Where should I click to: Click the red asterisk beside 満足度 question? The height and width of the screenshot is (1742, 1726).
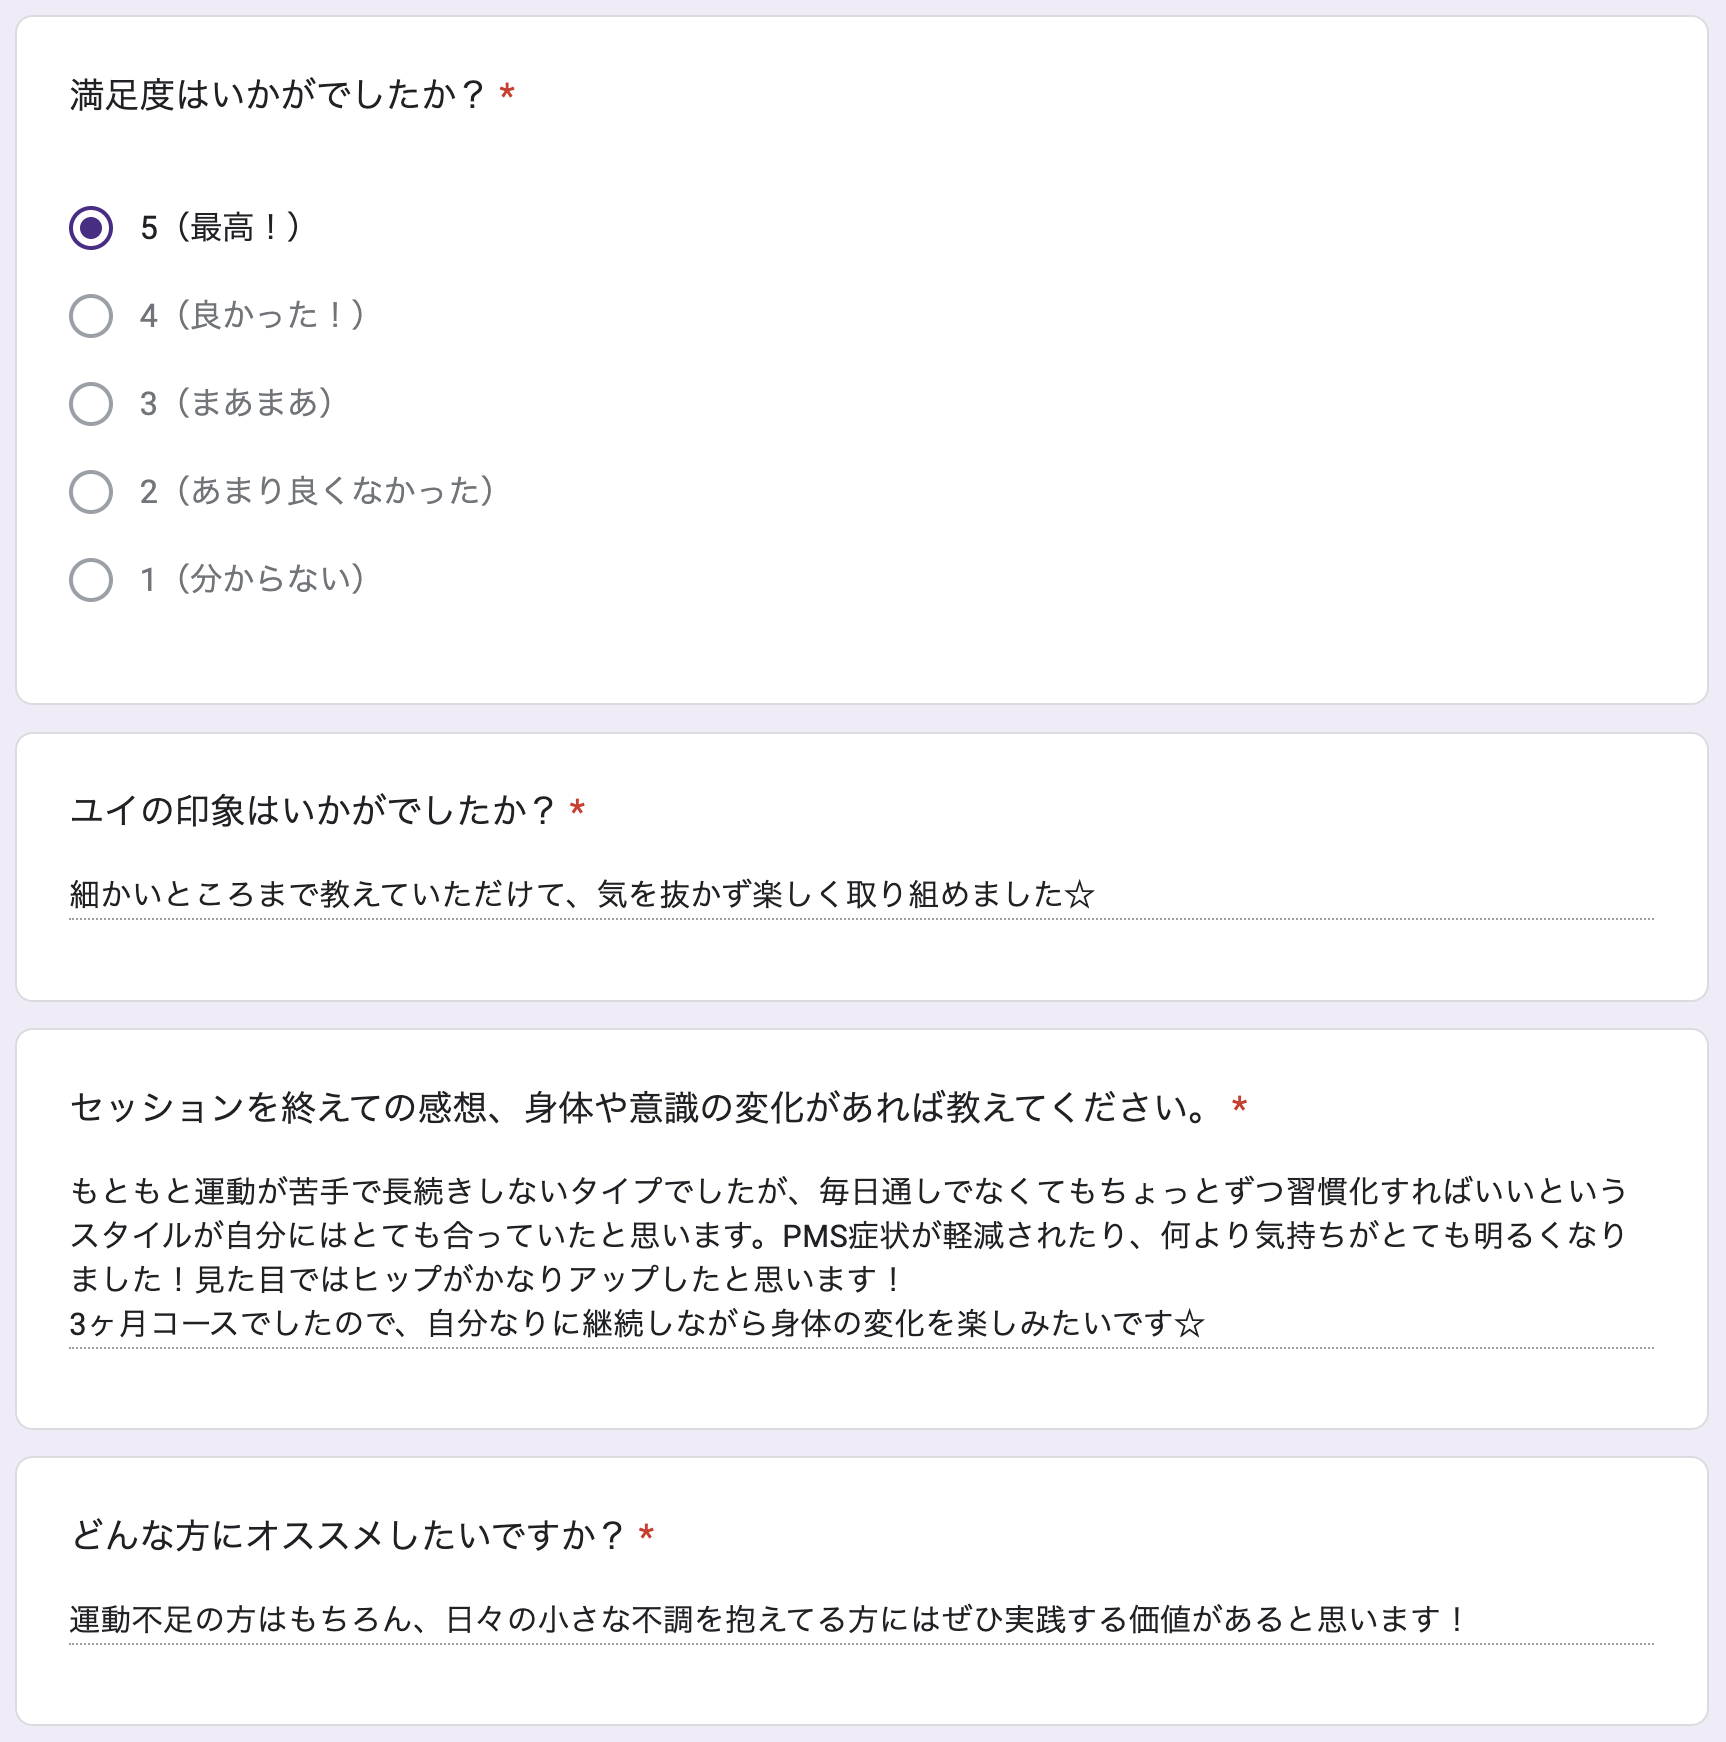pyautogui.click(x=507, y=93)
